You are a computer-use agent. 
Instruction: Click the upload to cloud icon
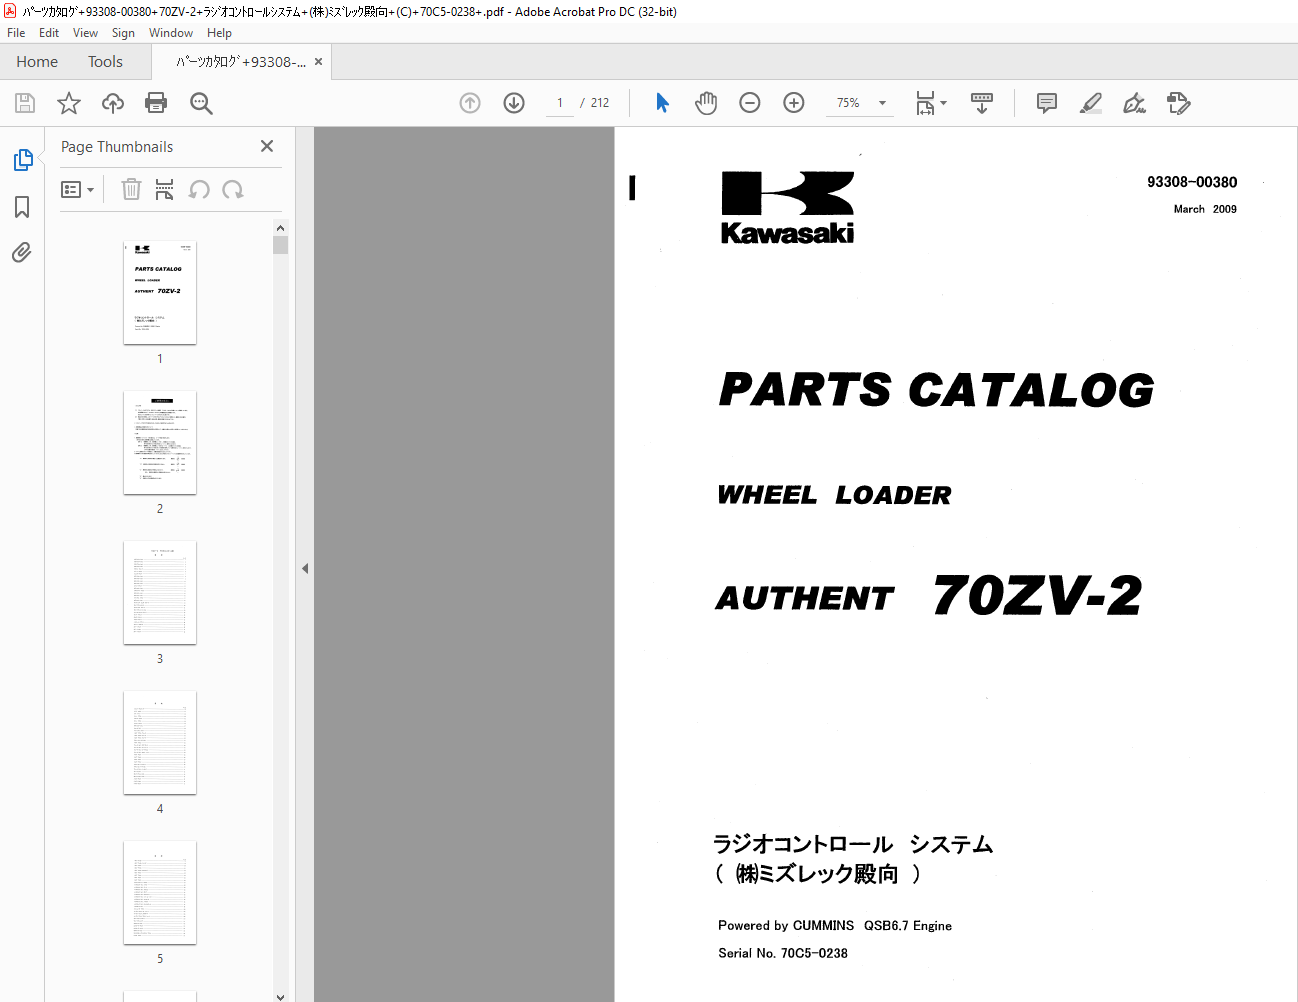(x=113, y=103)
